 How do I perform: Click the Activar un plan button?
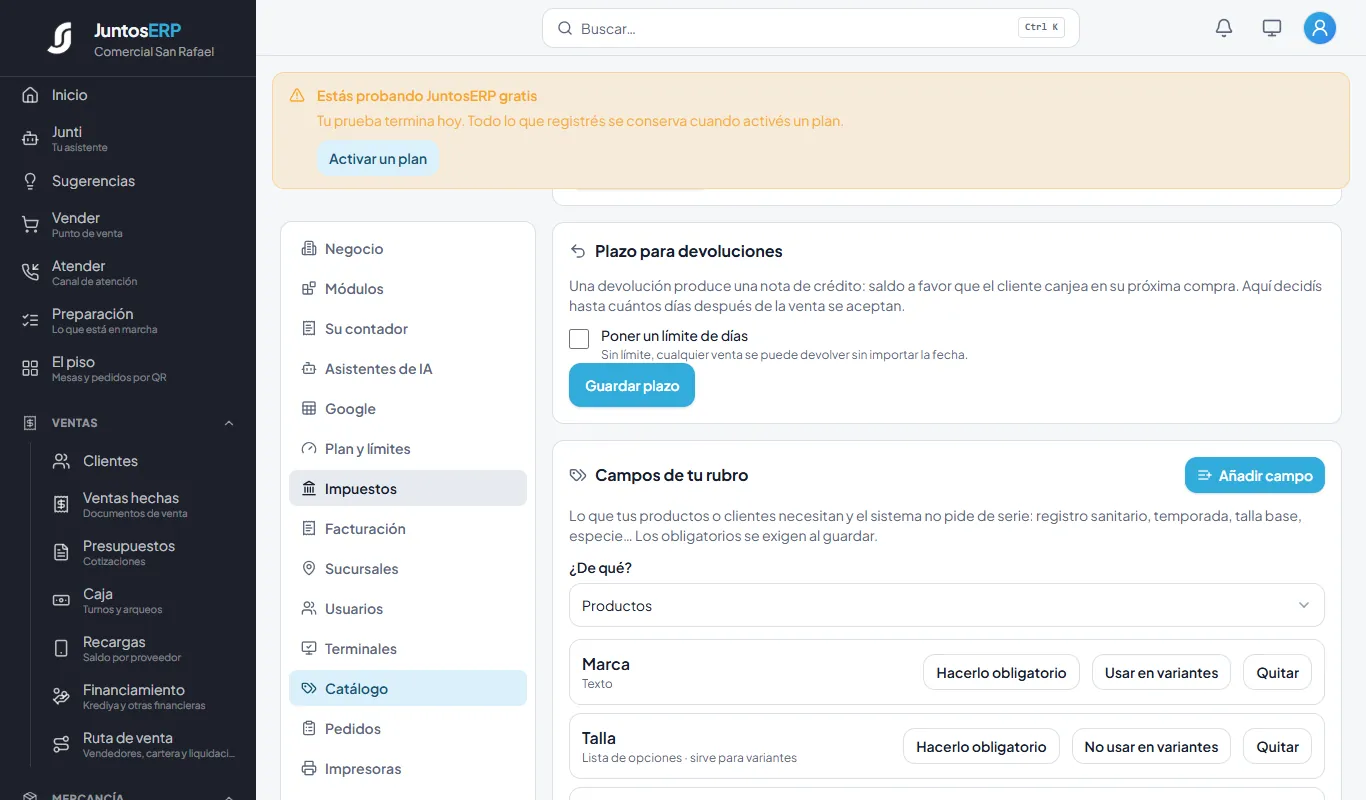[378, 159]
